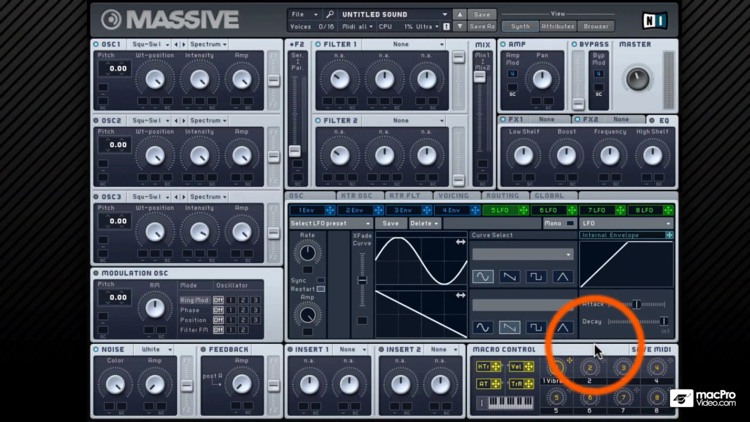
Task: Enable LFO Sync checkbox
Action: coord(320,280)
